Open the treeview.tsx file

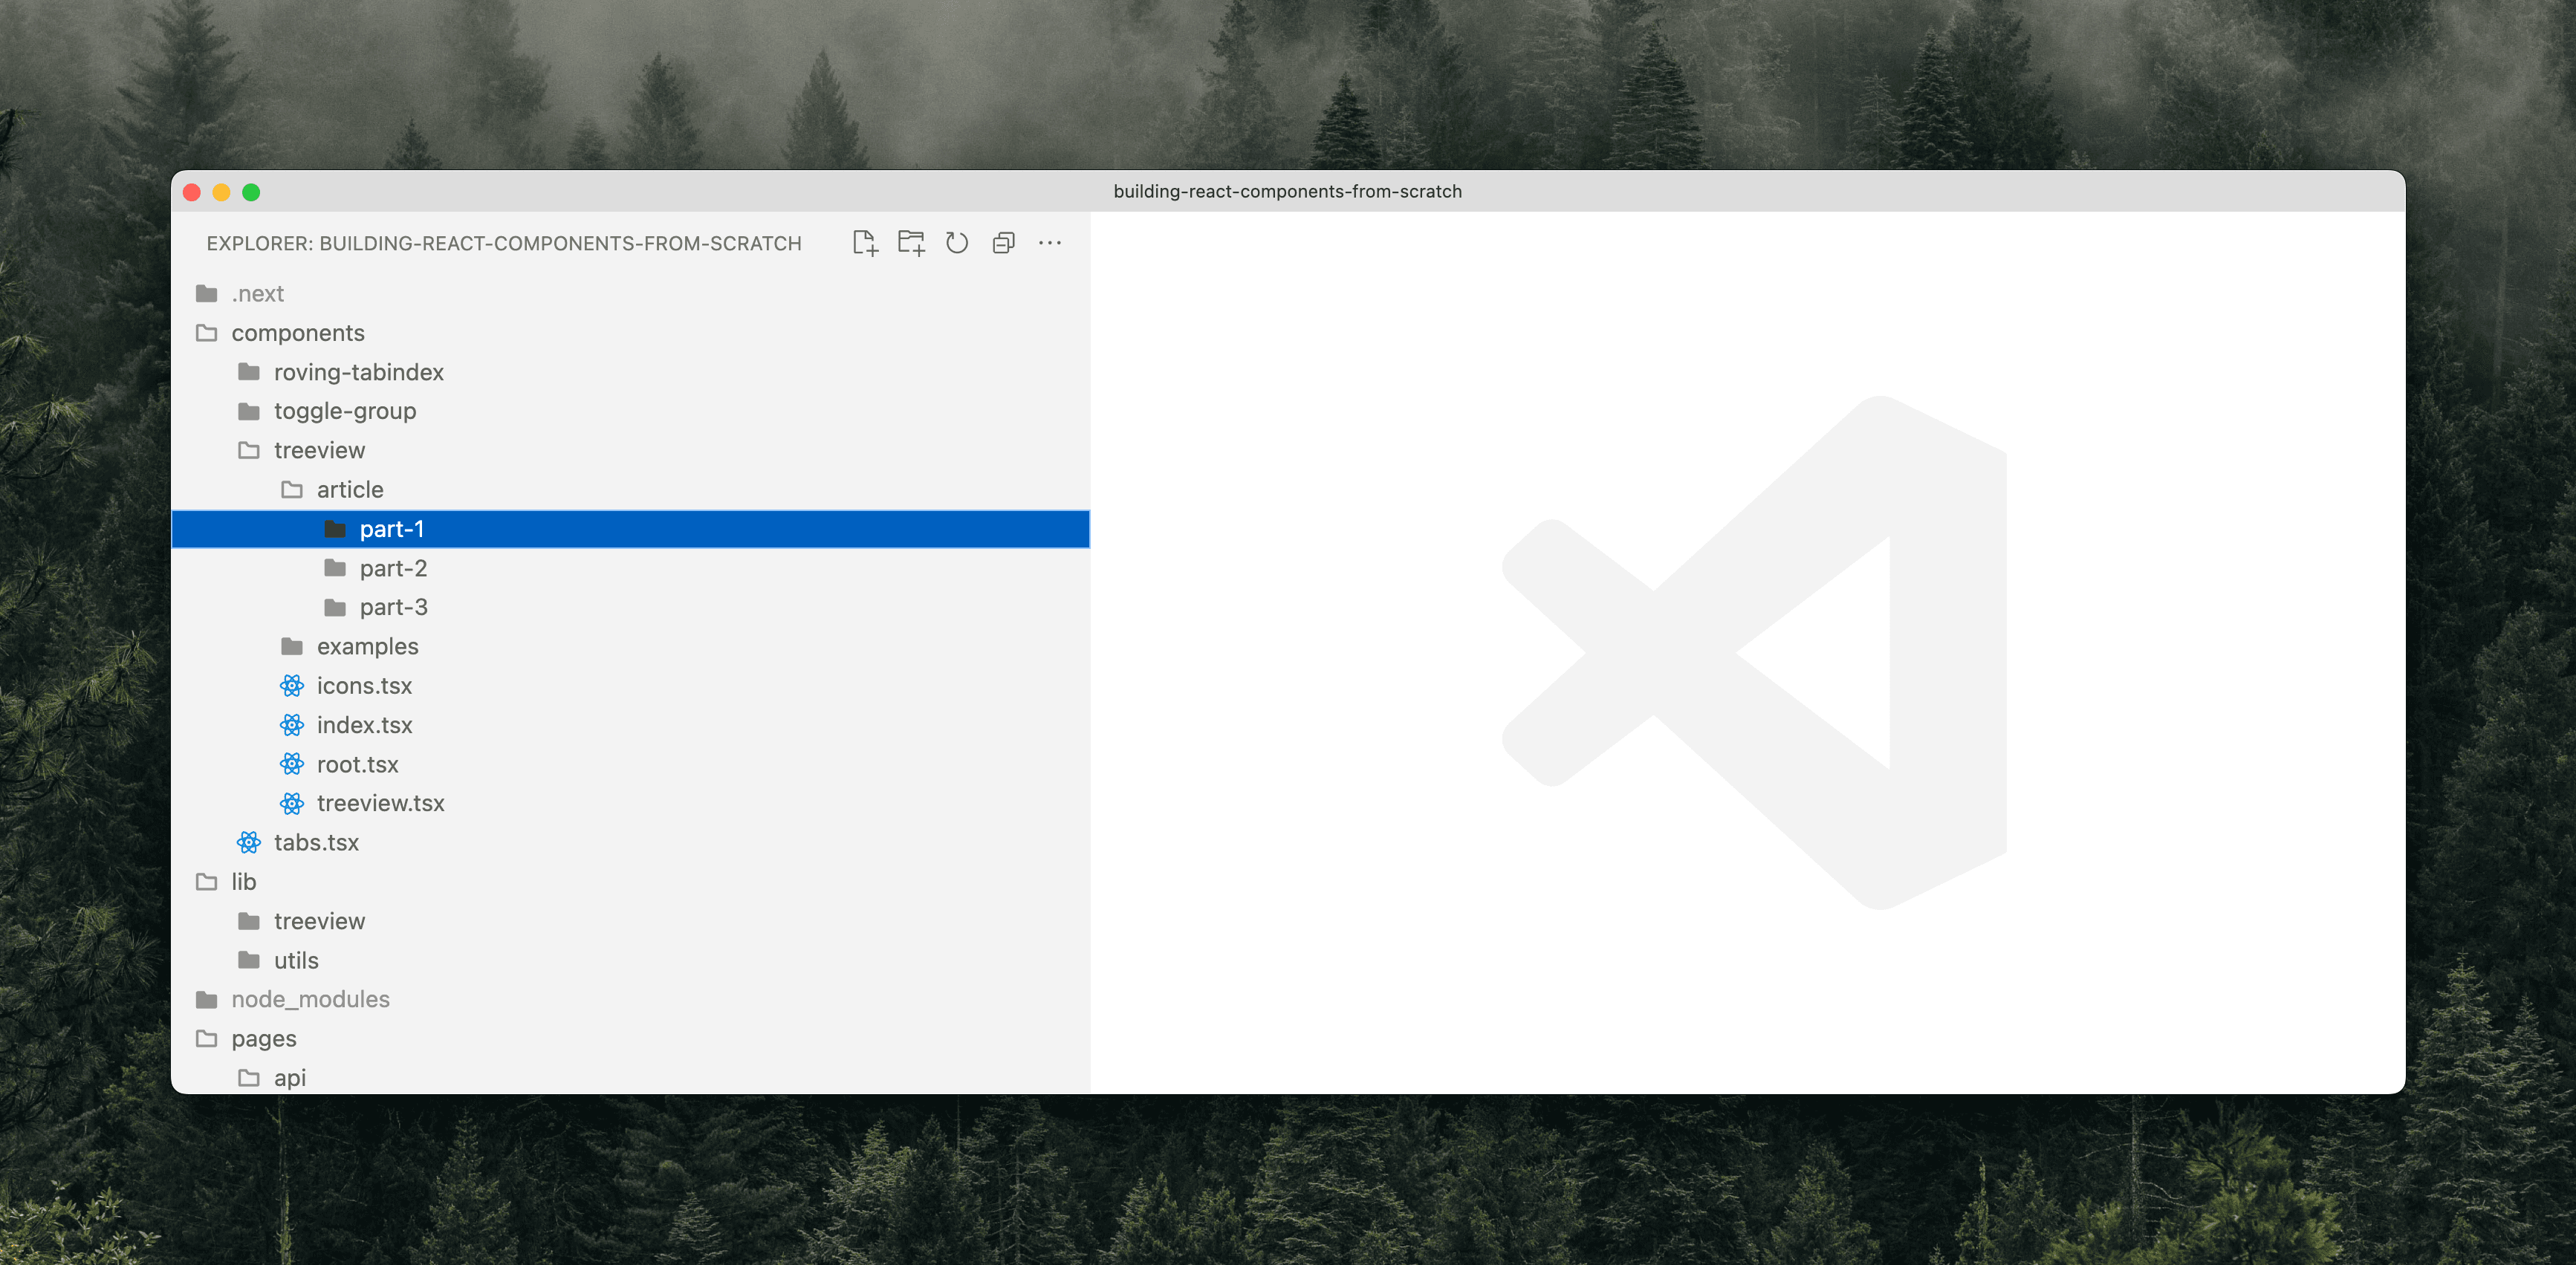point(380,803)
